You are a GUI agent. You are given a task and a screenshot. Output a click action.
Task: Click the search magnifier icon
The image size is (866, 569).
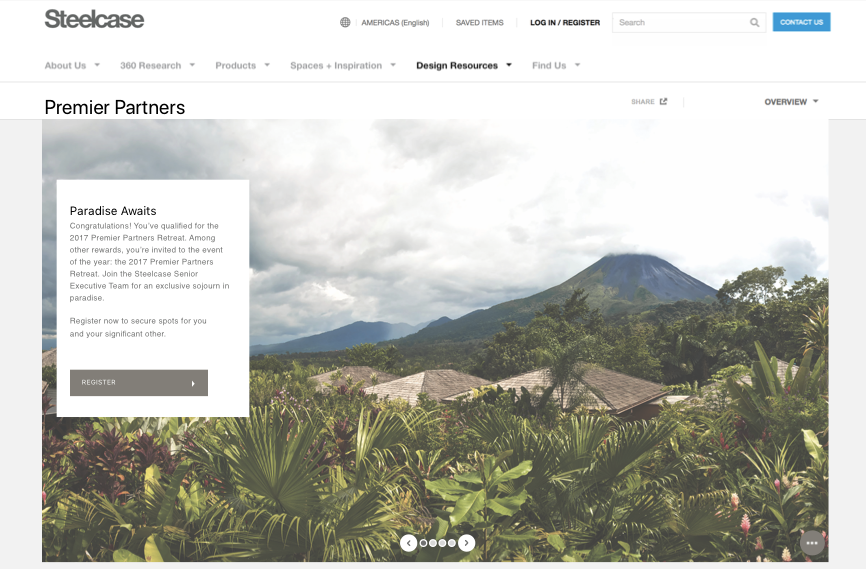(754, 23)
